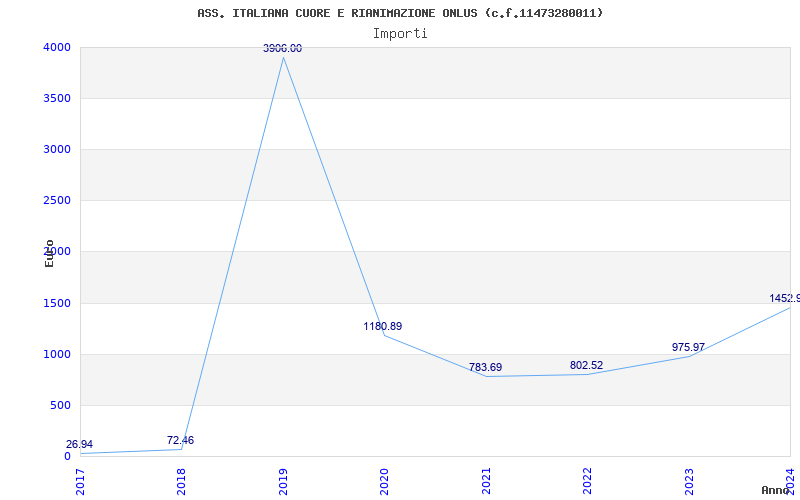This screenshot has height=500, width=800.
Task: Click the 0 y-axis tick label
Action: (x=67, y=456)
